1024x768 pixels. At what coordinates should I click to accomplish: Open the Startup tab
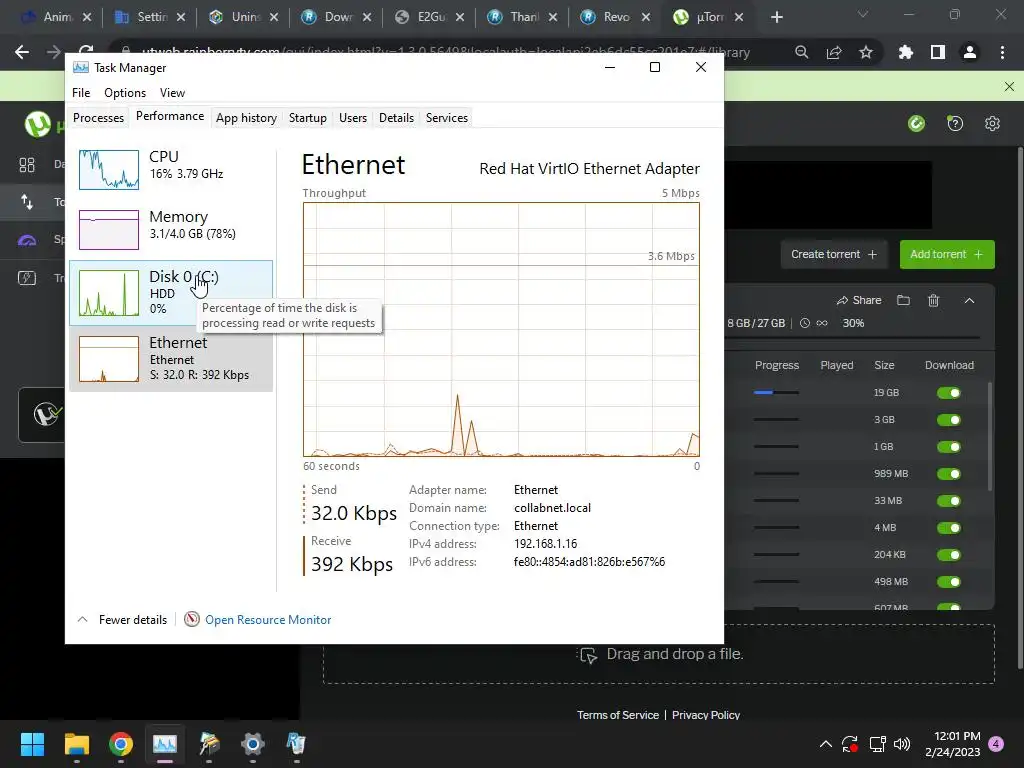pyautogui.click(x=308, y=118)
